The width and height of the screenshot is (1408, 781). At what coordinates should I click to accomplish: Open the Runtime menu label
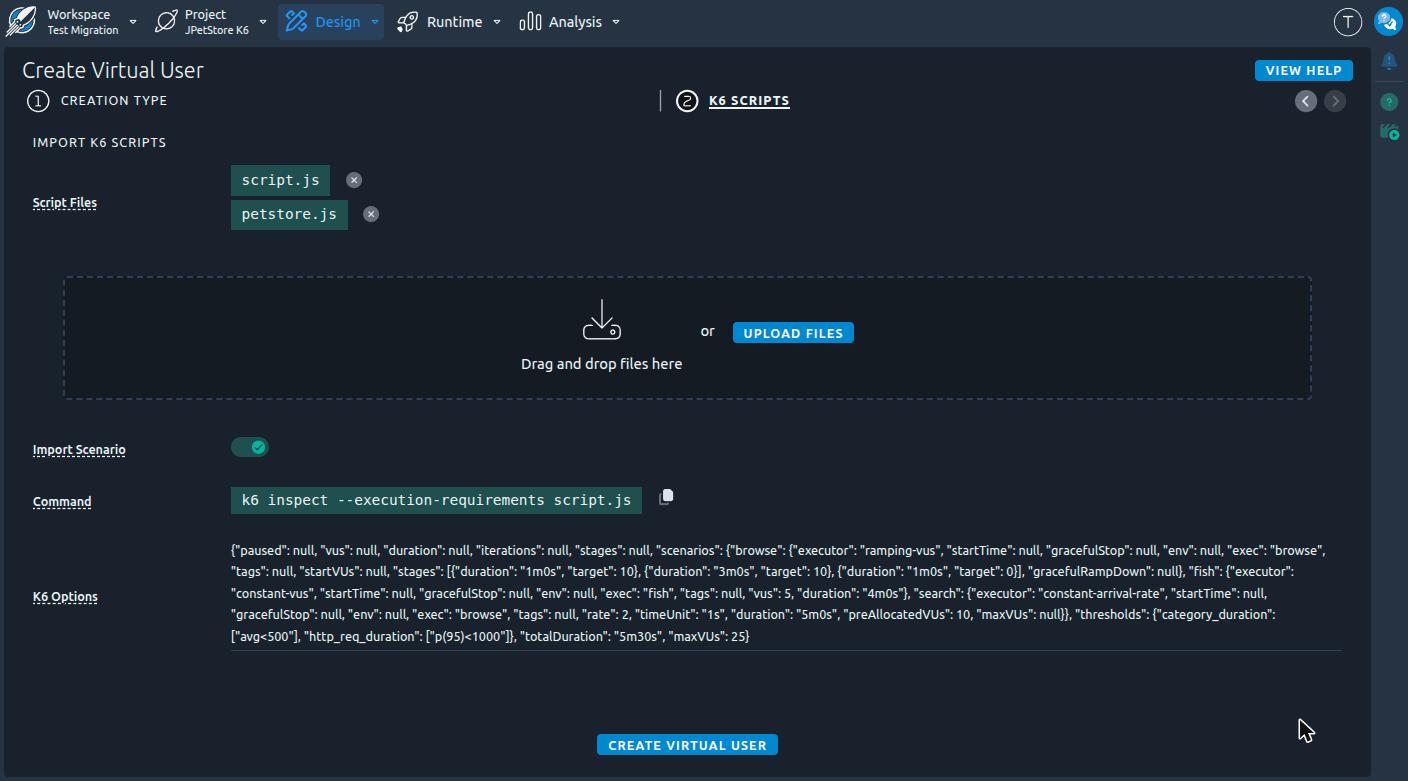(454, 22)
